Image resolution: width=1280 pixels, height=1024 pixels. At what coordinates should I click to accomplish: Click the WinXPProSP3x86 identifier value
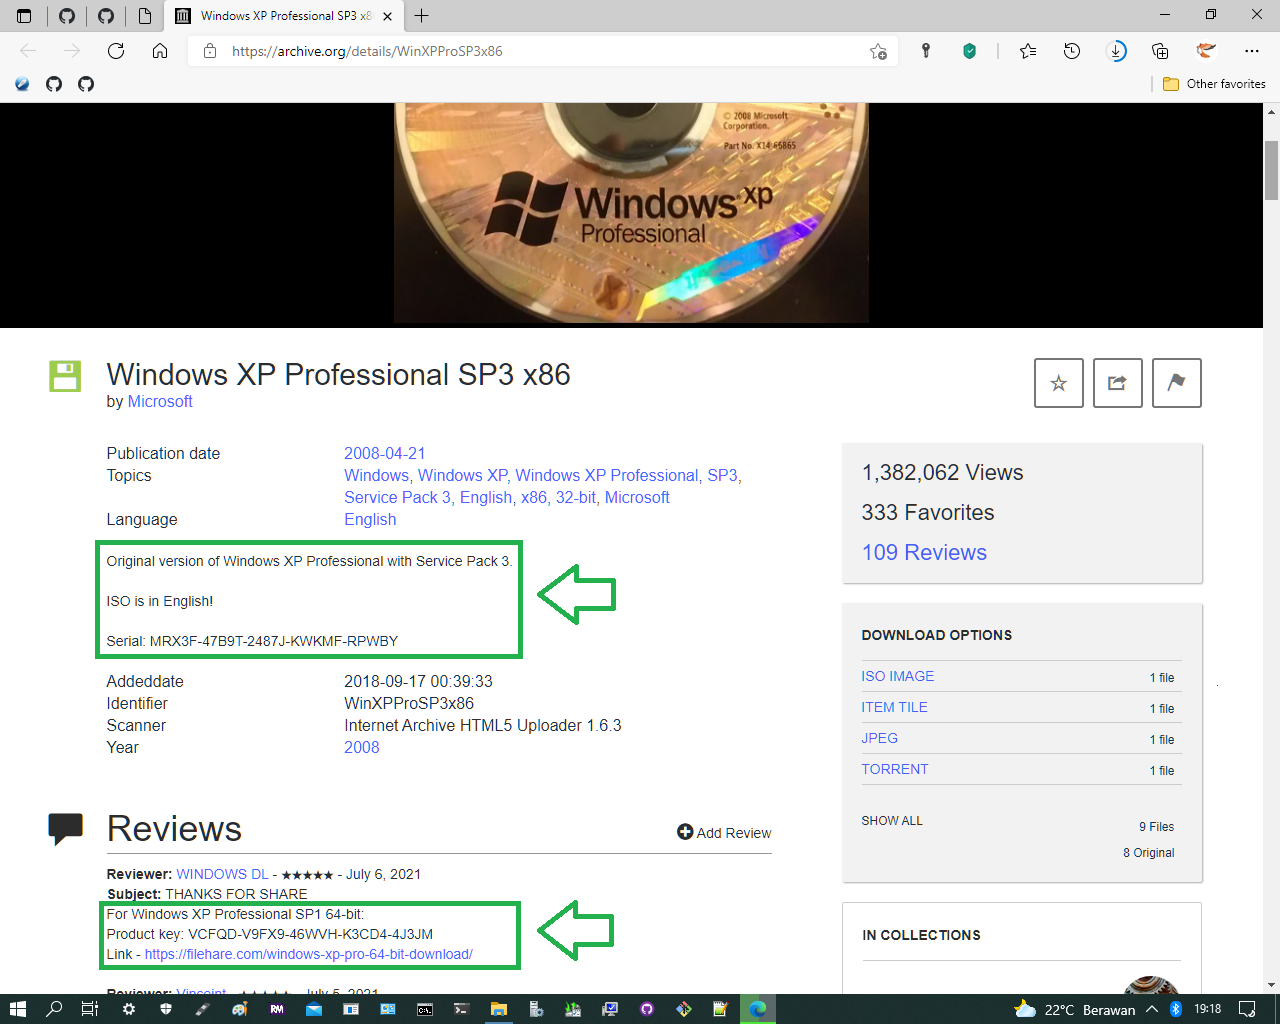click(409, 703)
